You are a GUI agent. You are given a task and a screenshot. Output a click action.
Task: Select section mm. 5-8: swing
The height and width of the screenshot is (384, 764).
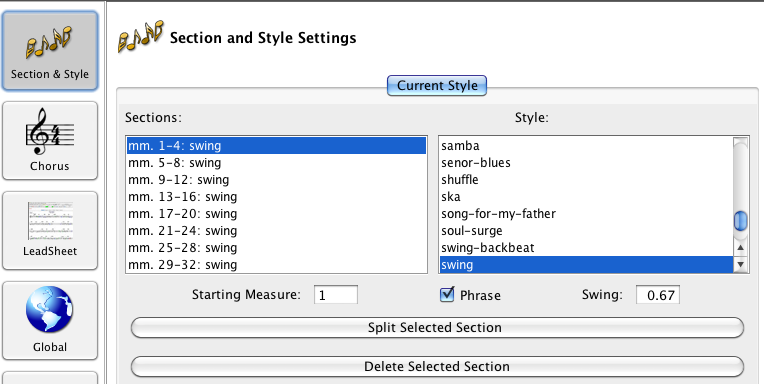[276, 163]
